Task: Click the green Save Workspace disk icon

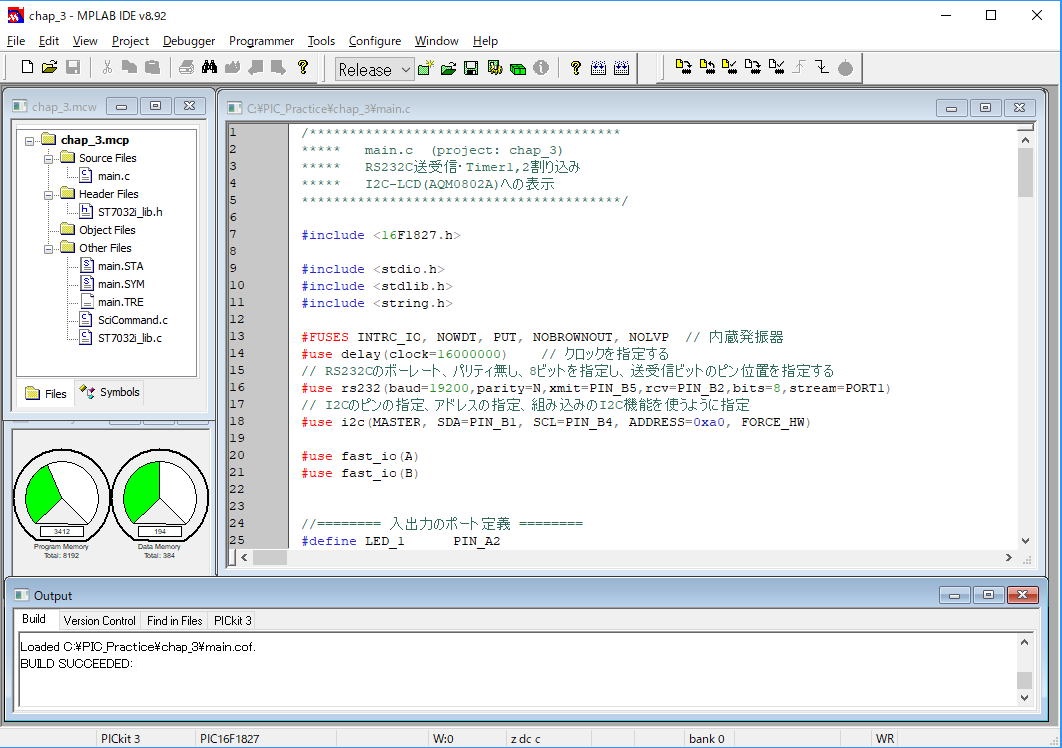Action: [x=471, y=68]
